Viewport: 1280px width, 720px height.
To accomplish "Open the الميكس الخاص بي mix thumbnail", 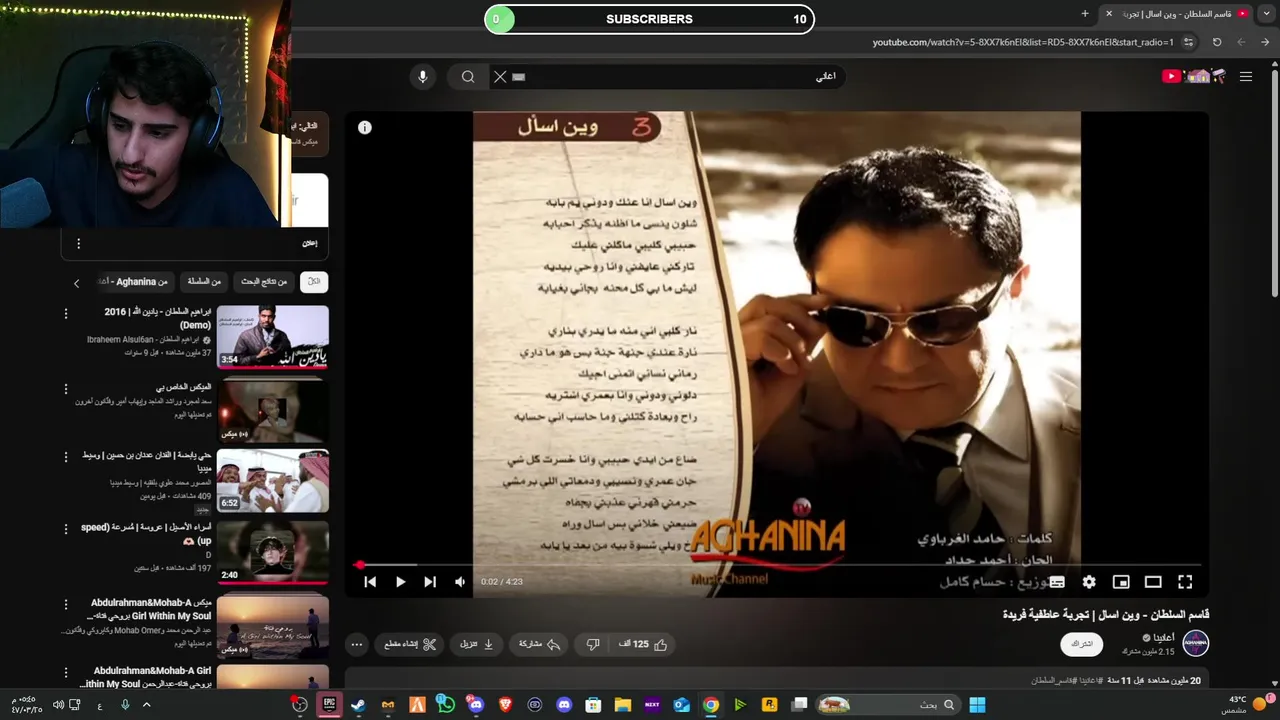I will point(272,411).
